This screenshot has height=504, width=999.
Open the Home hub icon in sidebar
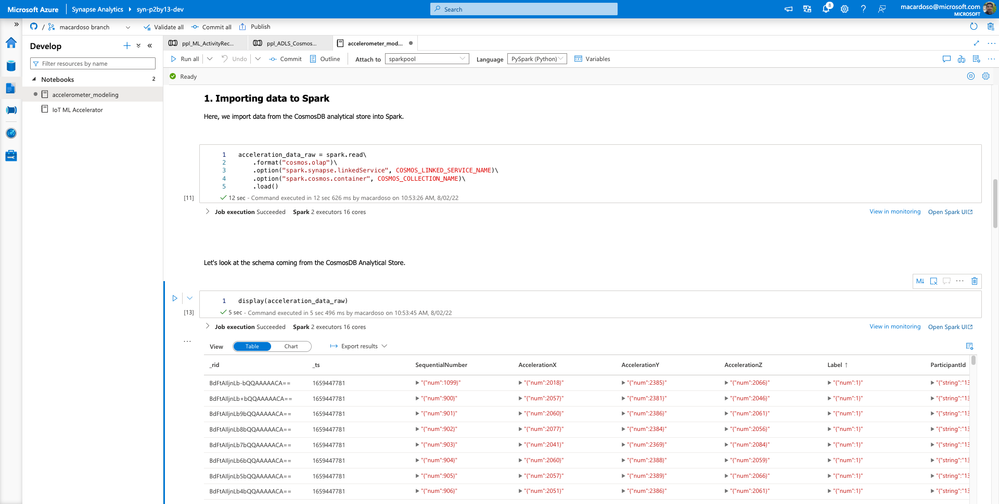11,43
